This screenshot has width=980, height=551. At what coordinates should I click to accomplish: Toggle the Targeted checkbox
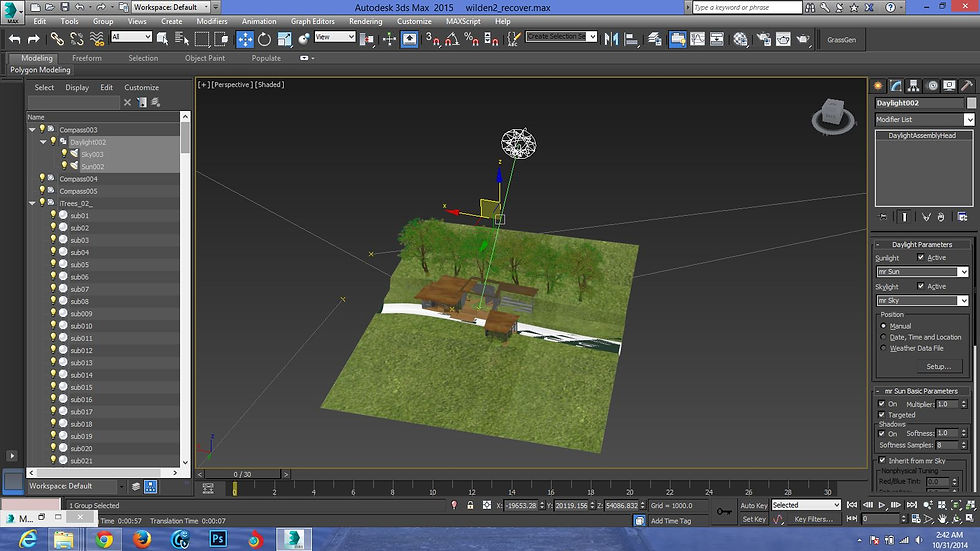coord(881,414)
